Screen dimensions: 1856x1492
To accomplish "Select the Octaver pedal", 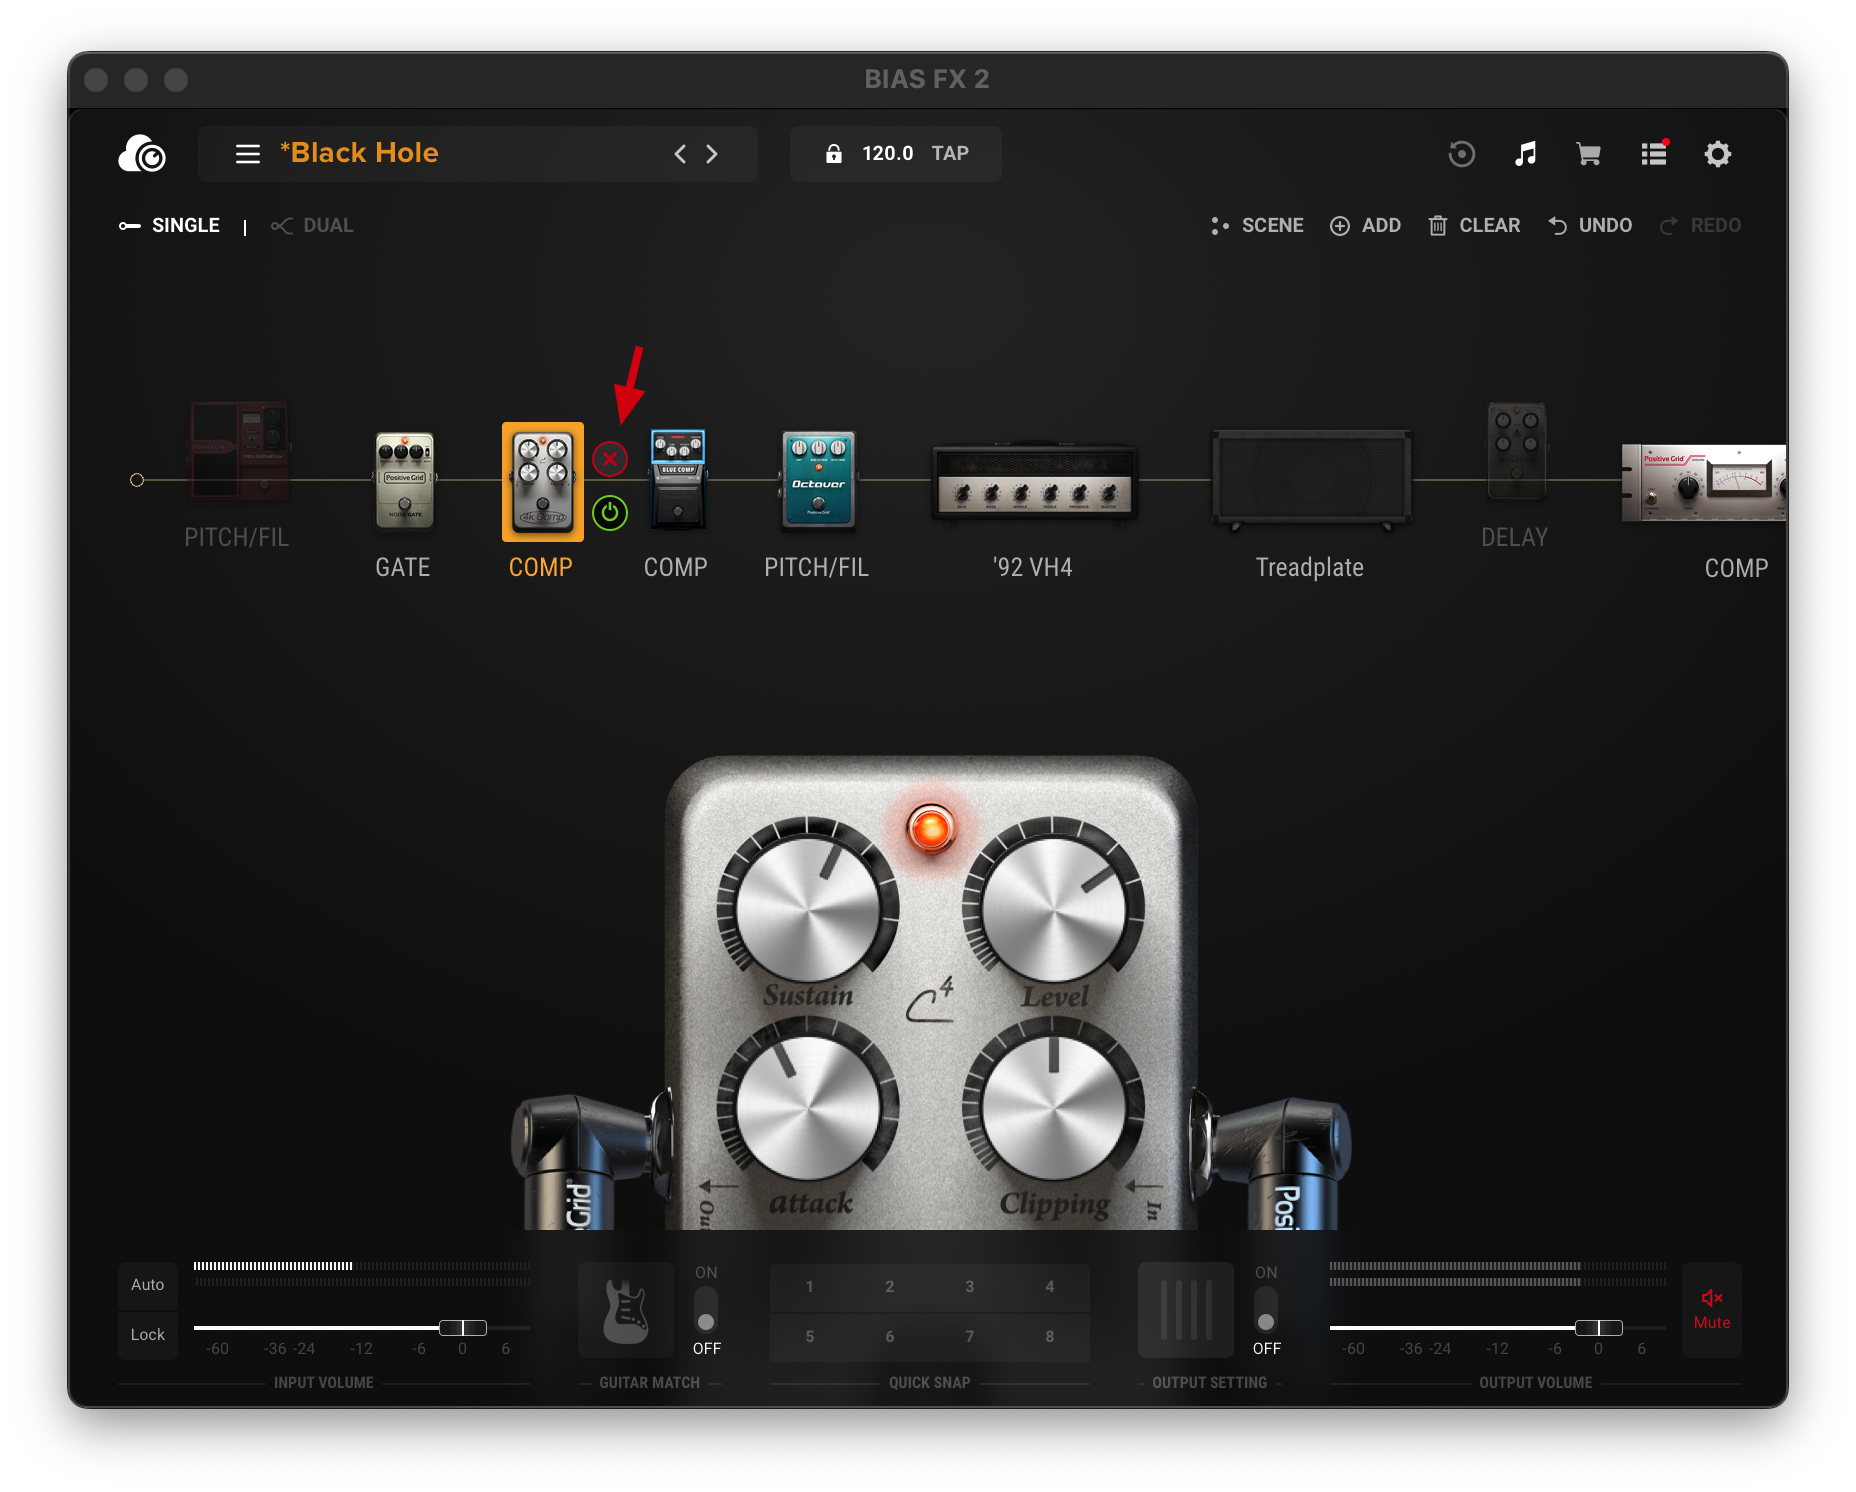I will click(818, 480).
